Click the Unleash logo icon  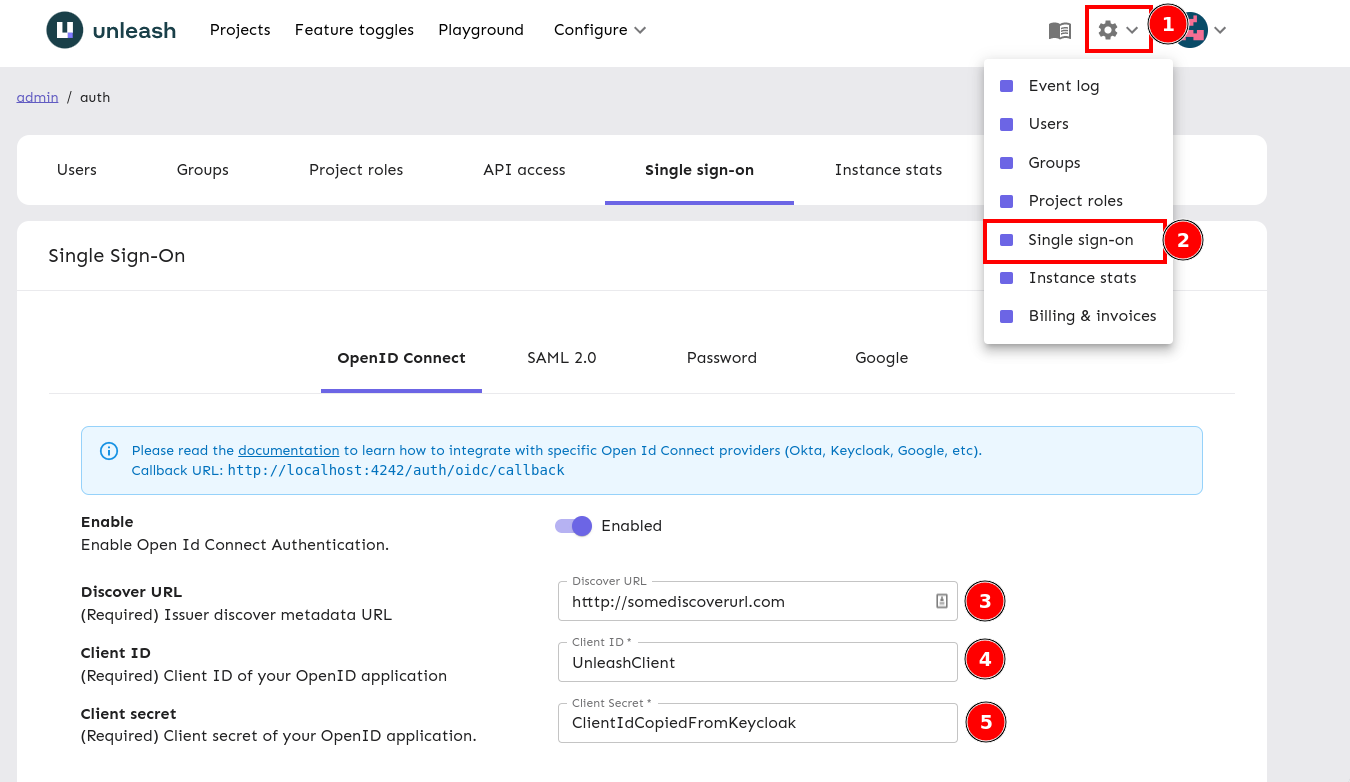click(62, 30)
